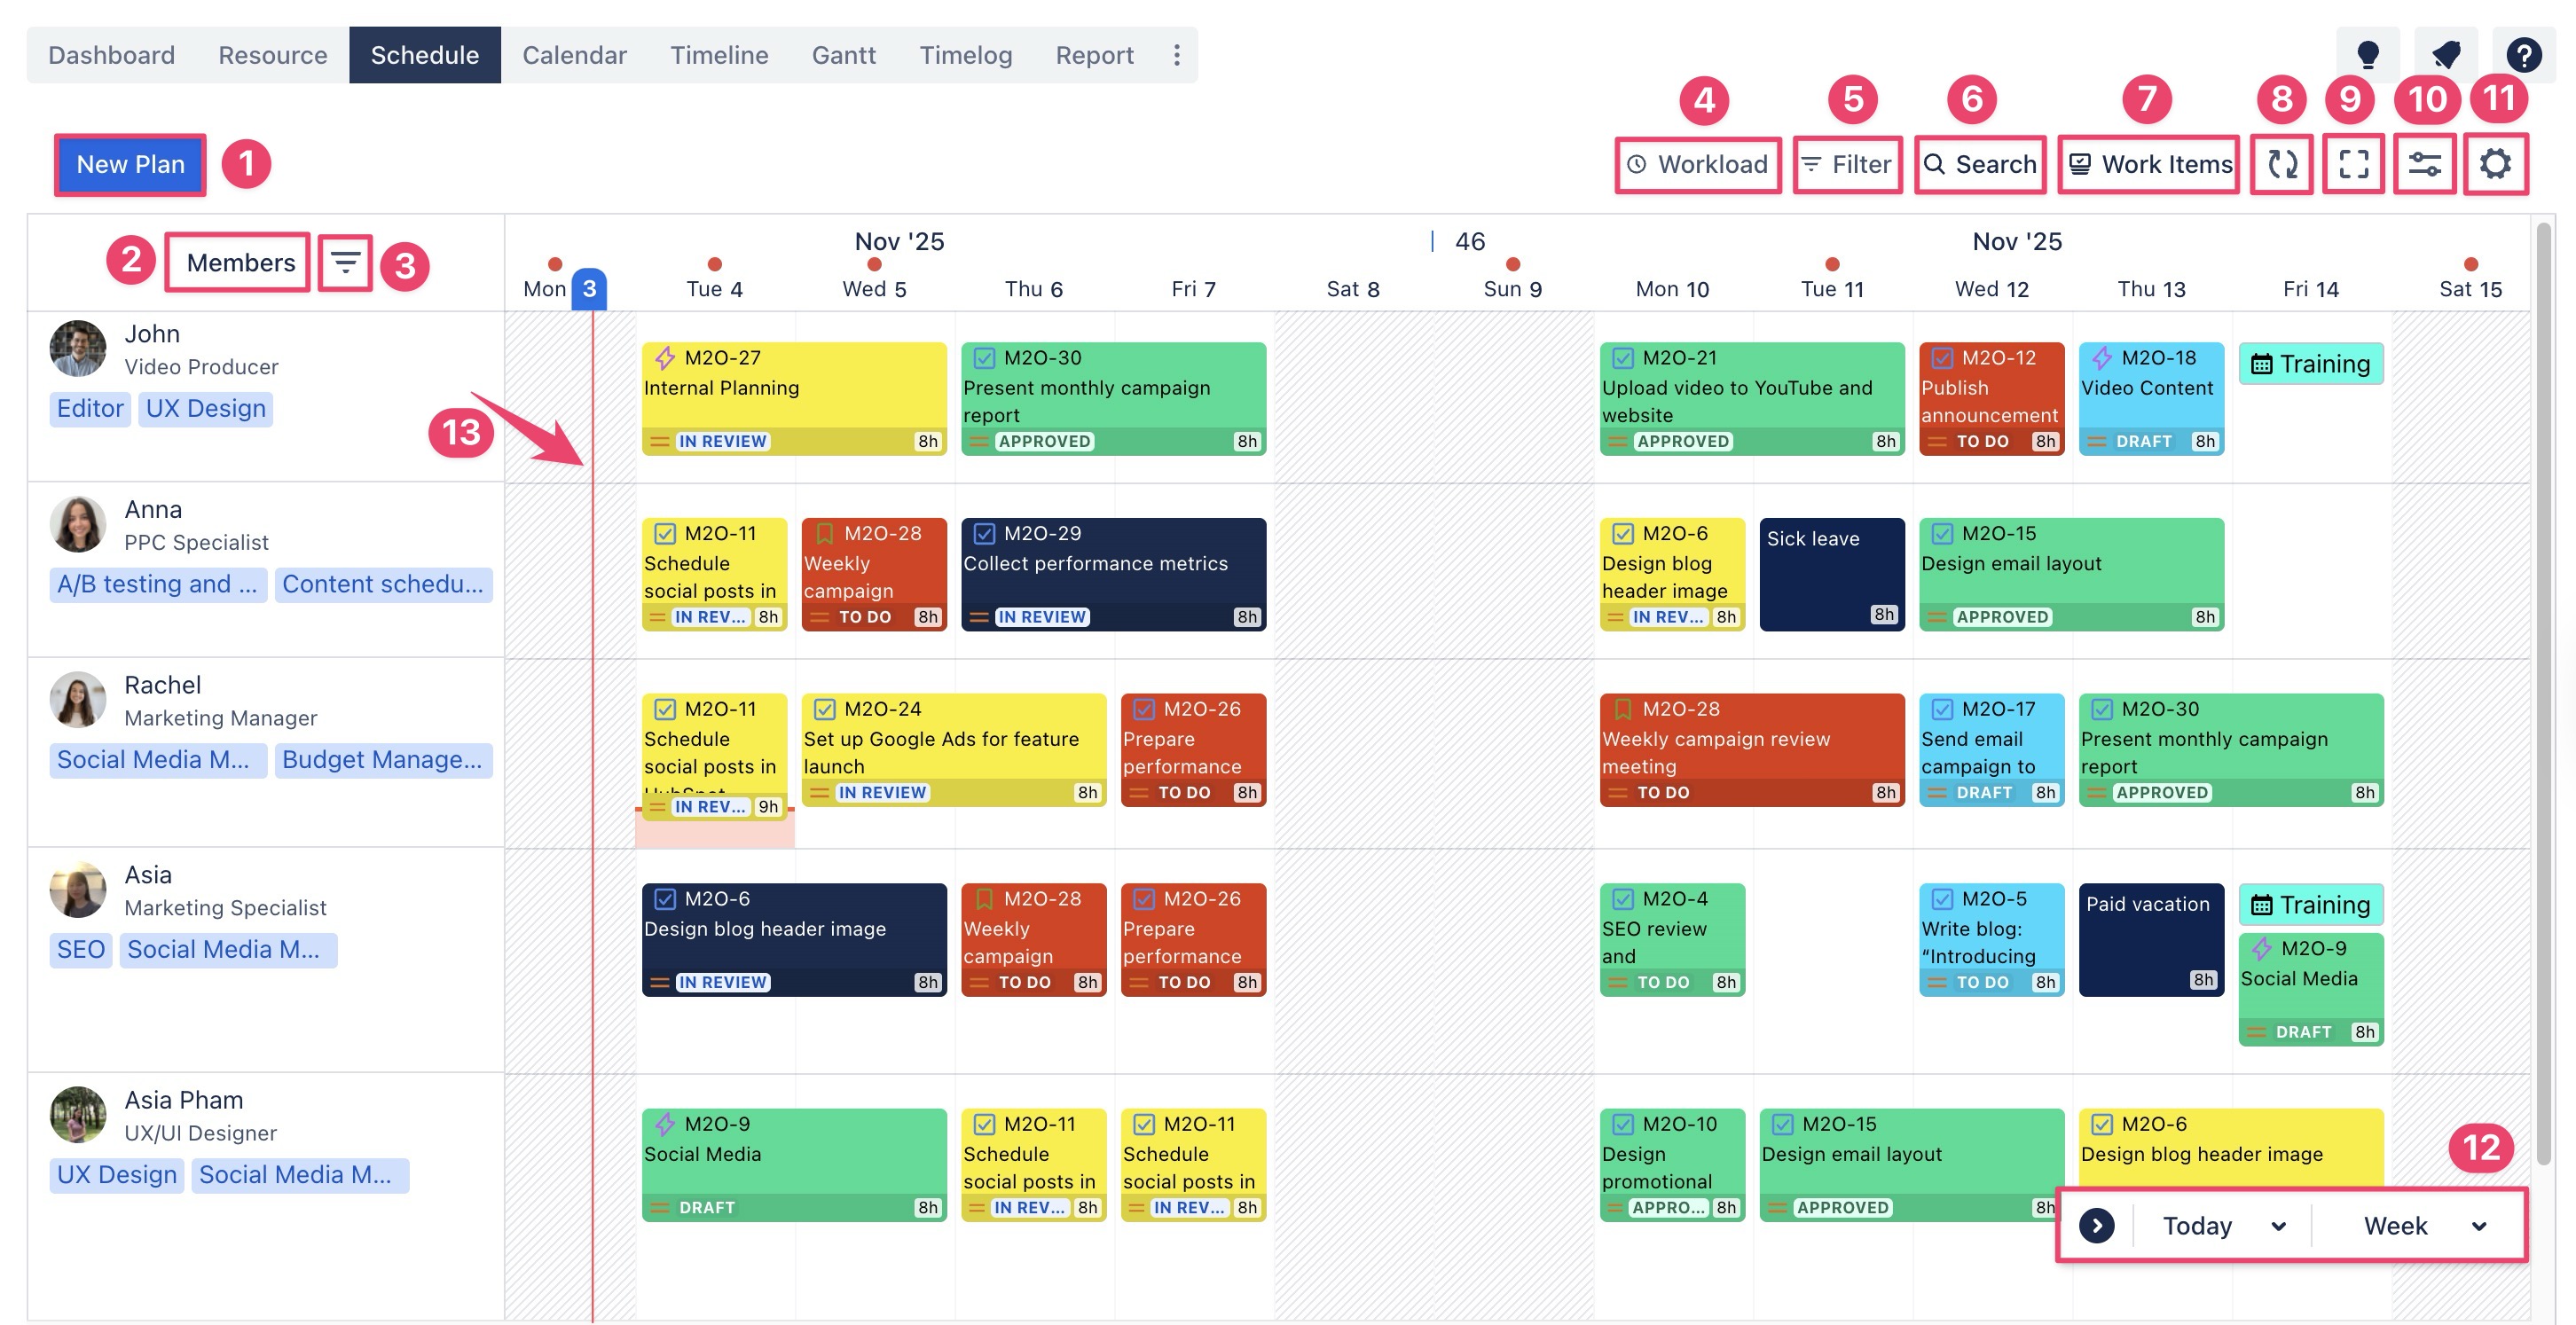Screen dimensions: 2576x1325
Task: Click the lightbulb tips icon
Action: click(x=2367, y=54)
